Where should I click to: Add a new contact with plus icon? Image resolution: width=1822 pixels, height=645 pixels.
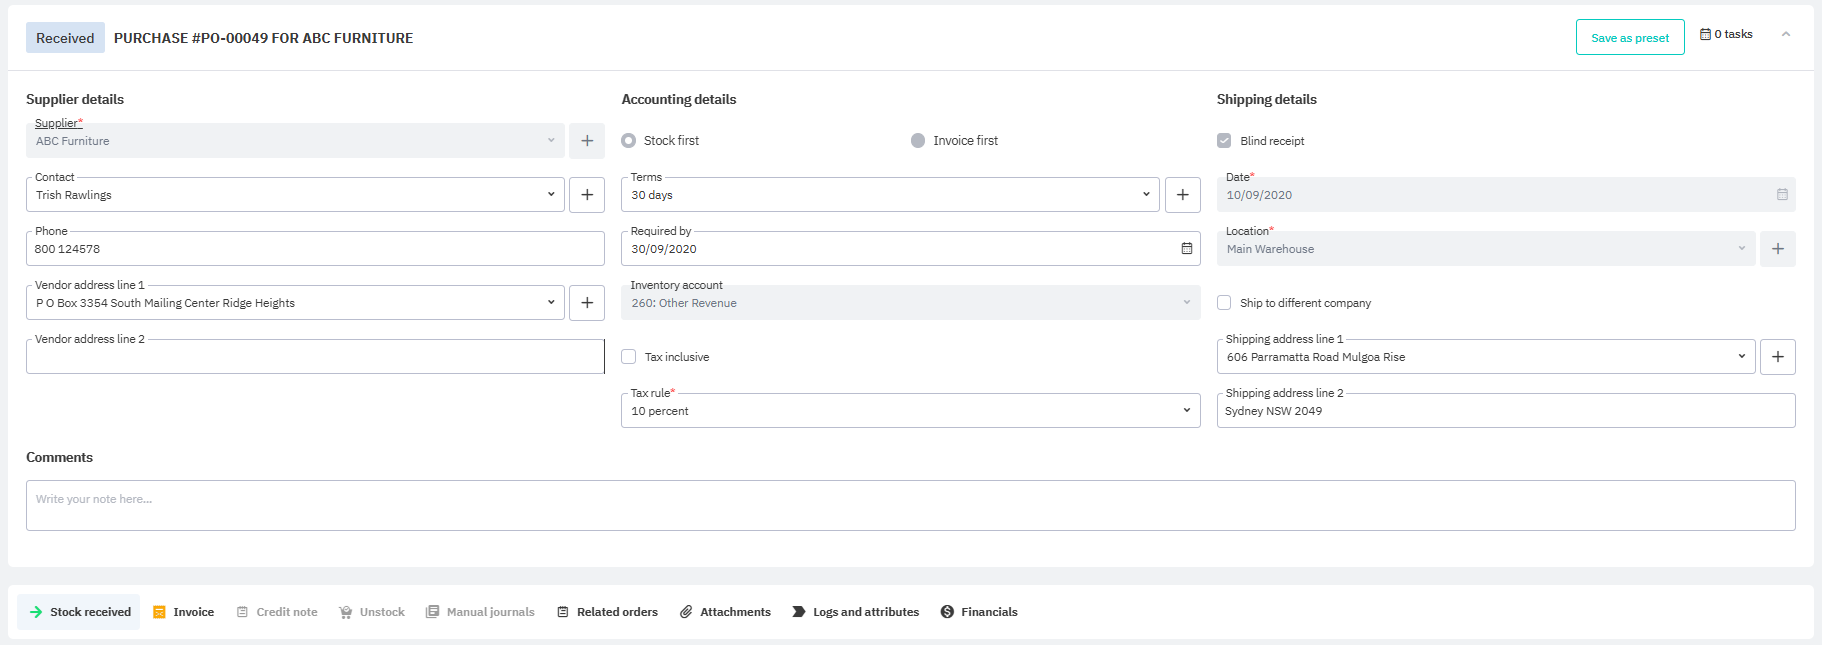tap(587, 195)
